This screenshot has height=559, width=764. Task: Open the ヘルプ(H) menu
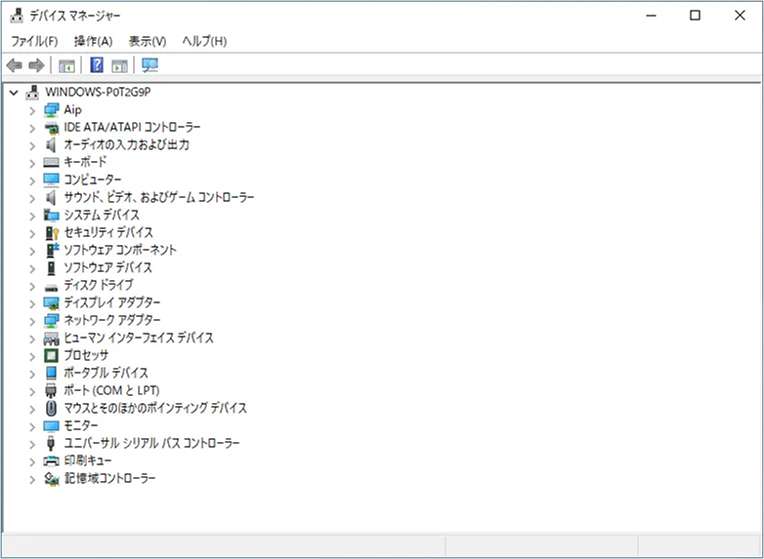pos(205,41)
